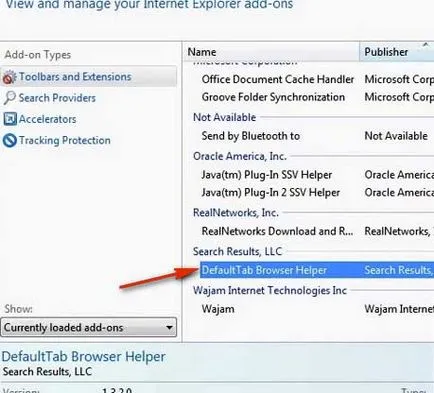
Task: Select Accelerators add-on type
Action: tap(47, 119)
